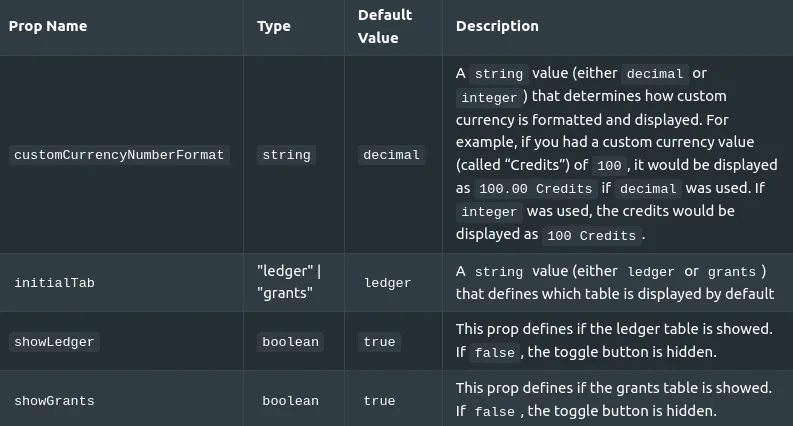Click the true default for showGrants

pyautogui.click(x=379, y=401)
